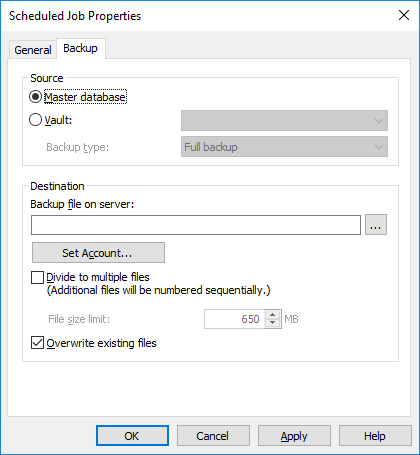
Task: Open Help for this dialog
Action: 375,436
